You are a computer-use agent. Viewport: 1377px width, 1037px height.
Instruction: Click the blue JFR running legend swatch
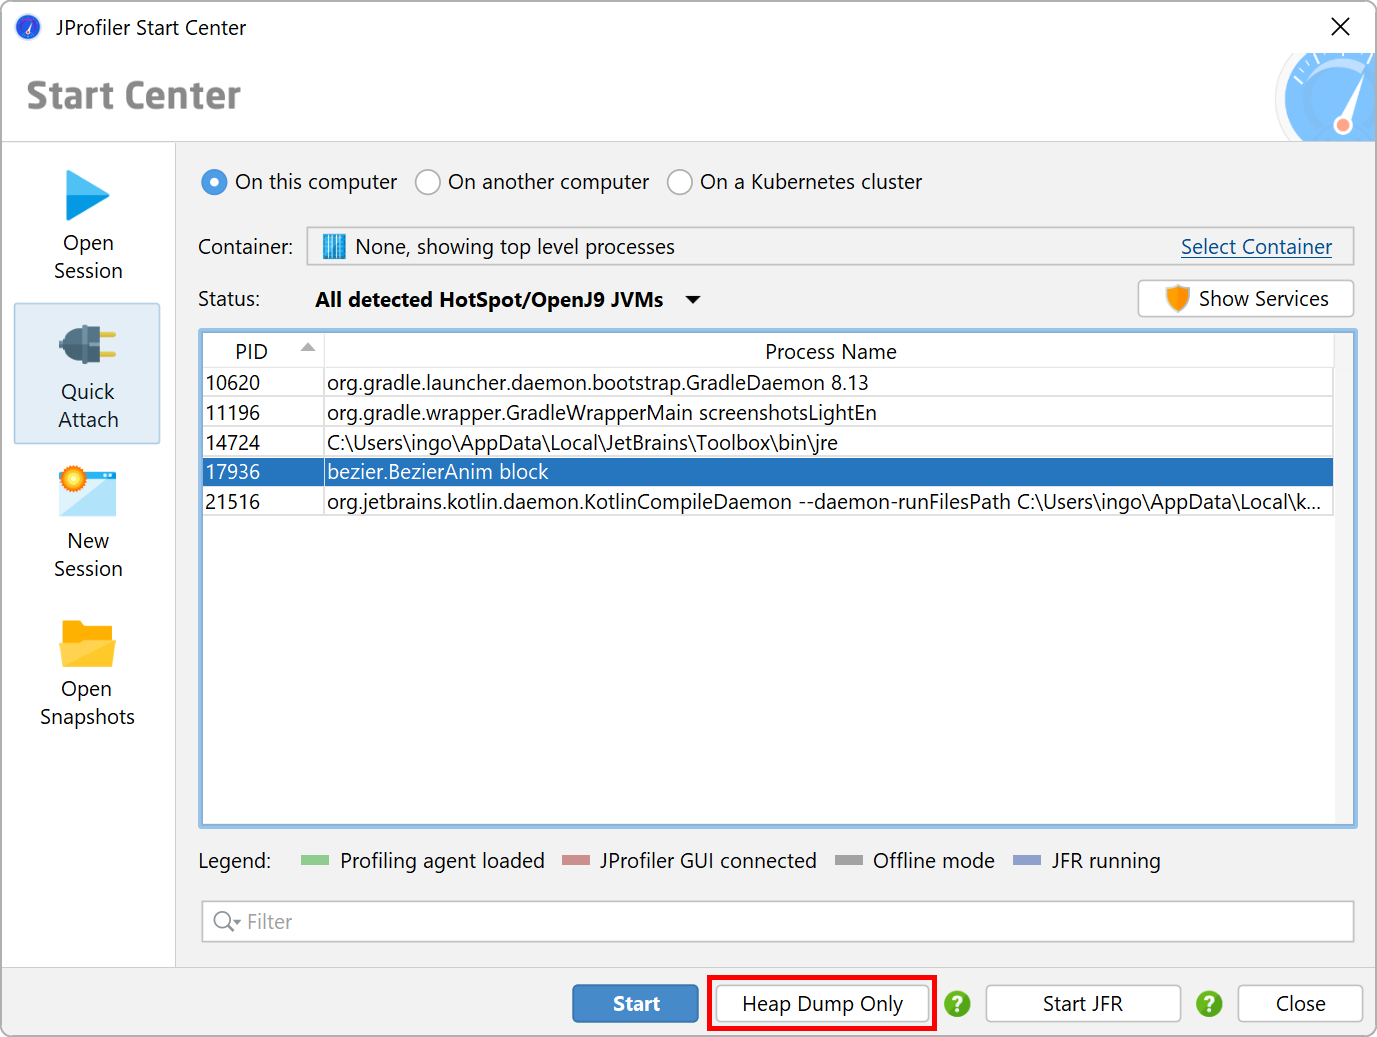click(x=1027, y=860)
